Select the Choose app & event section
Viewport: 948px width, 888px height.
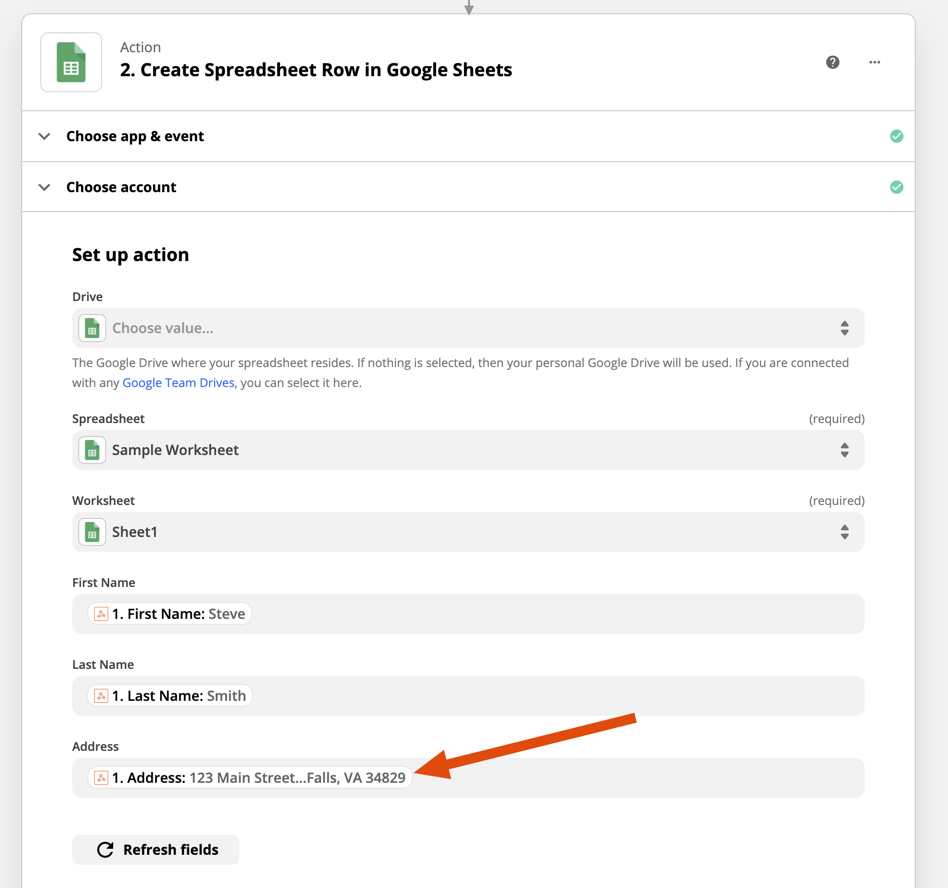click(468, 136)
